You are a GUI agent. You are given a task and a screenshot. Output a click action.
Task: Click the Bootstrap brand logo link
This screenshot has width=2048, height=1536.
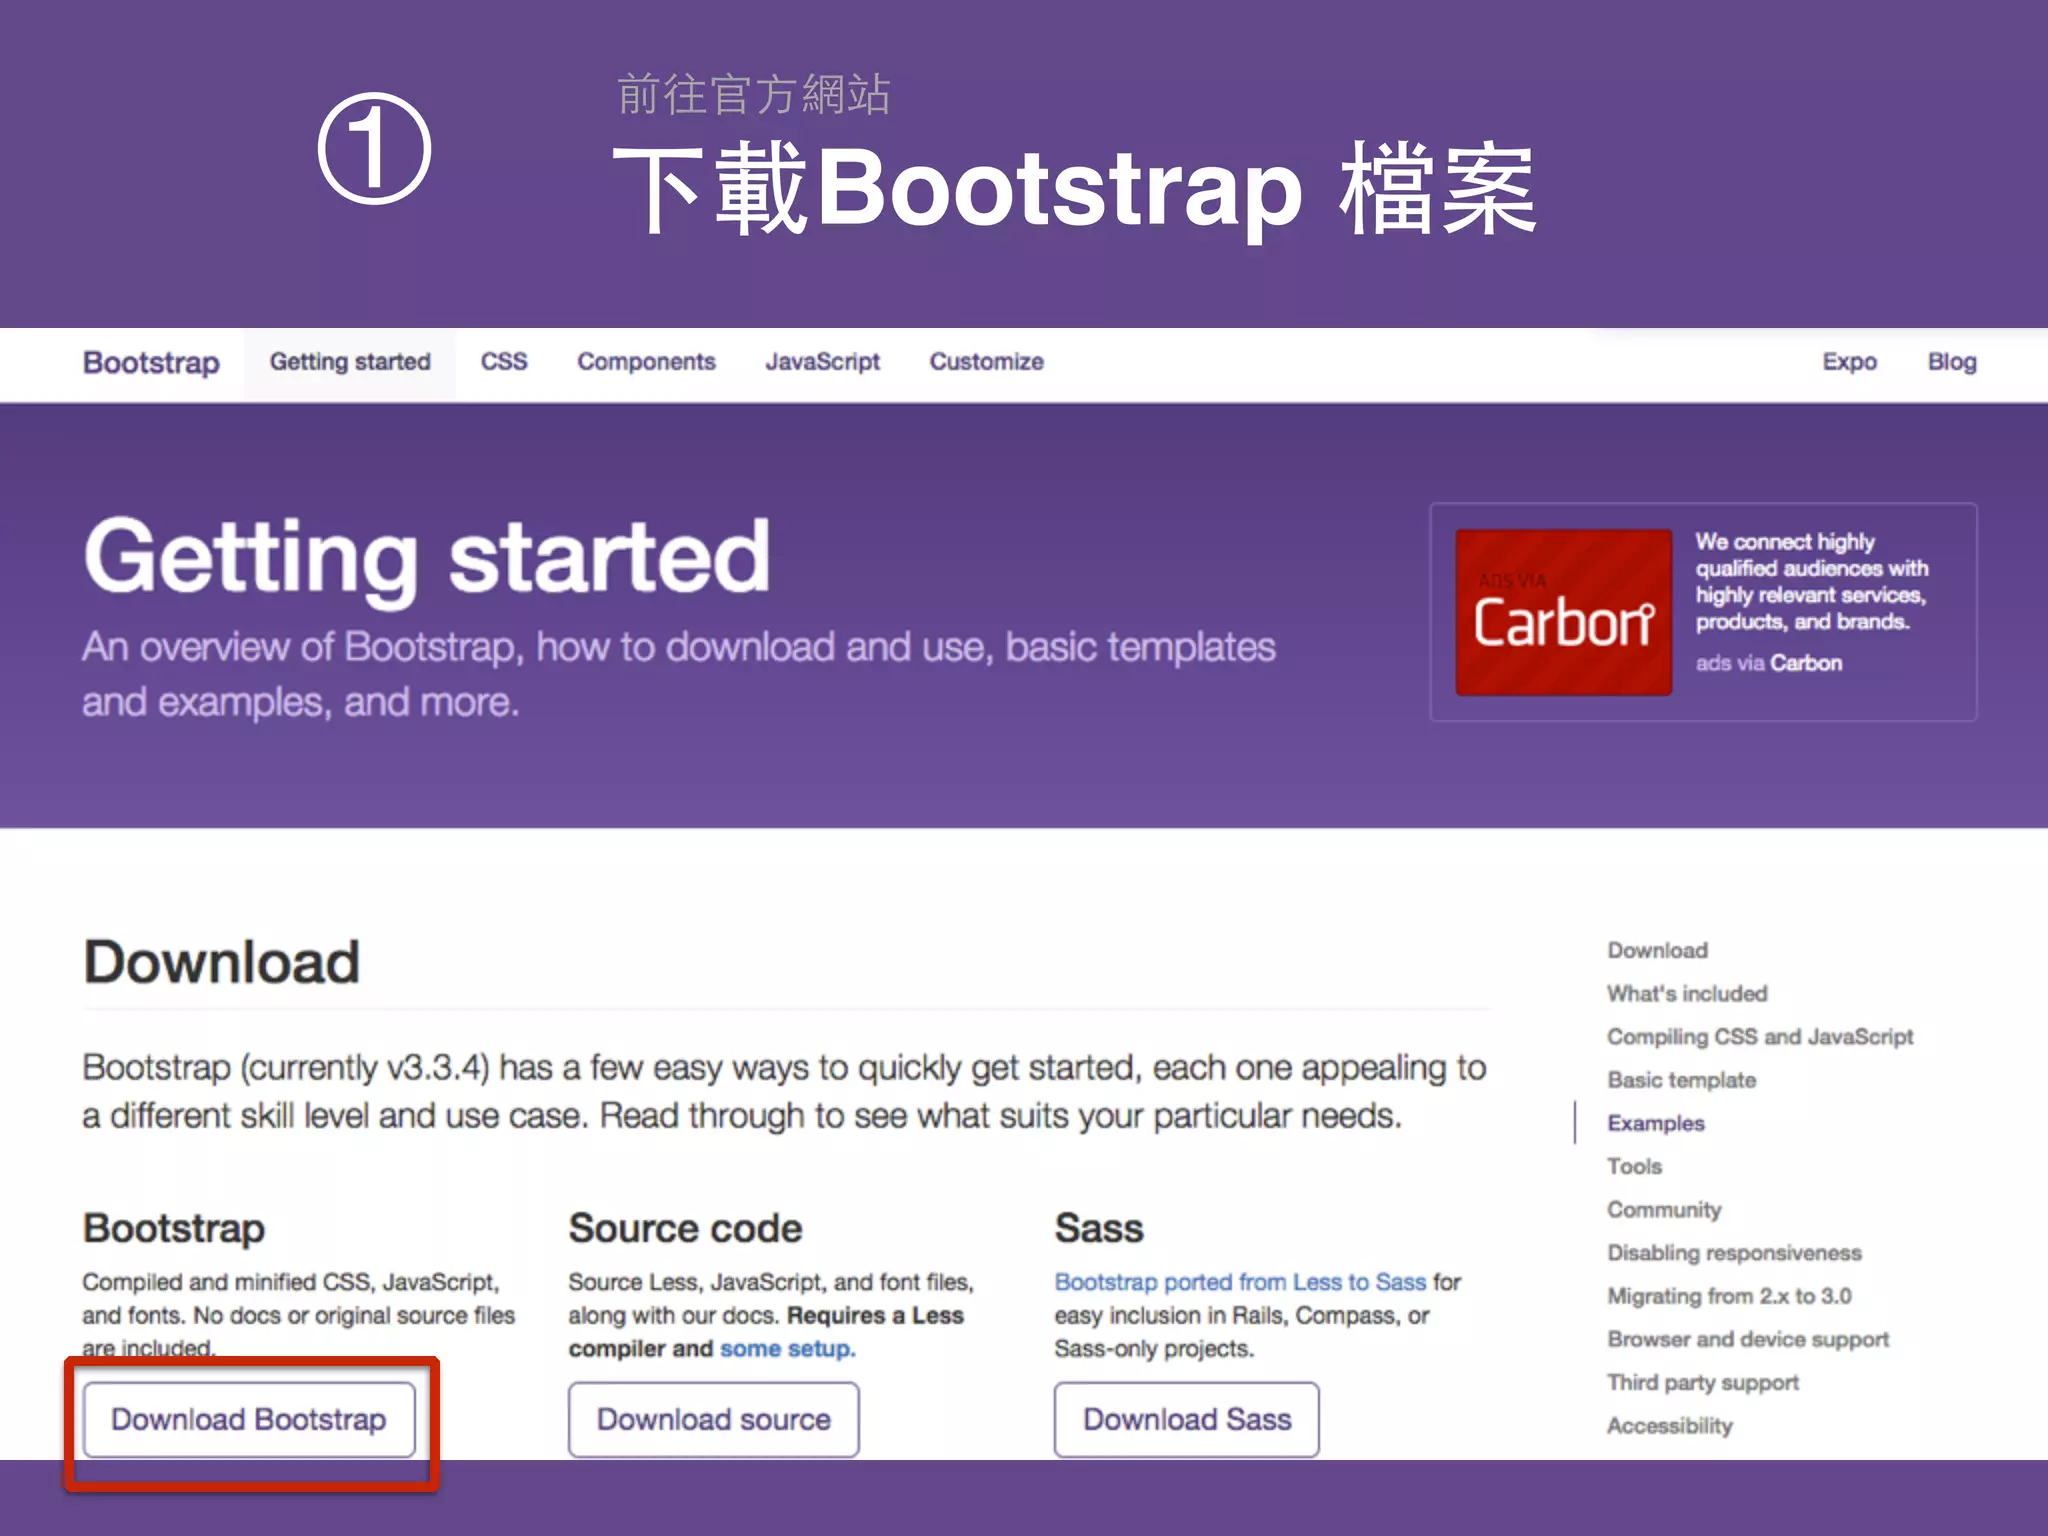[x=151, y=362]
